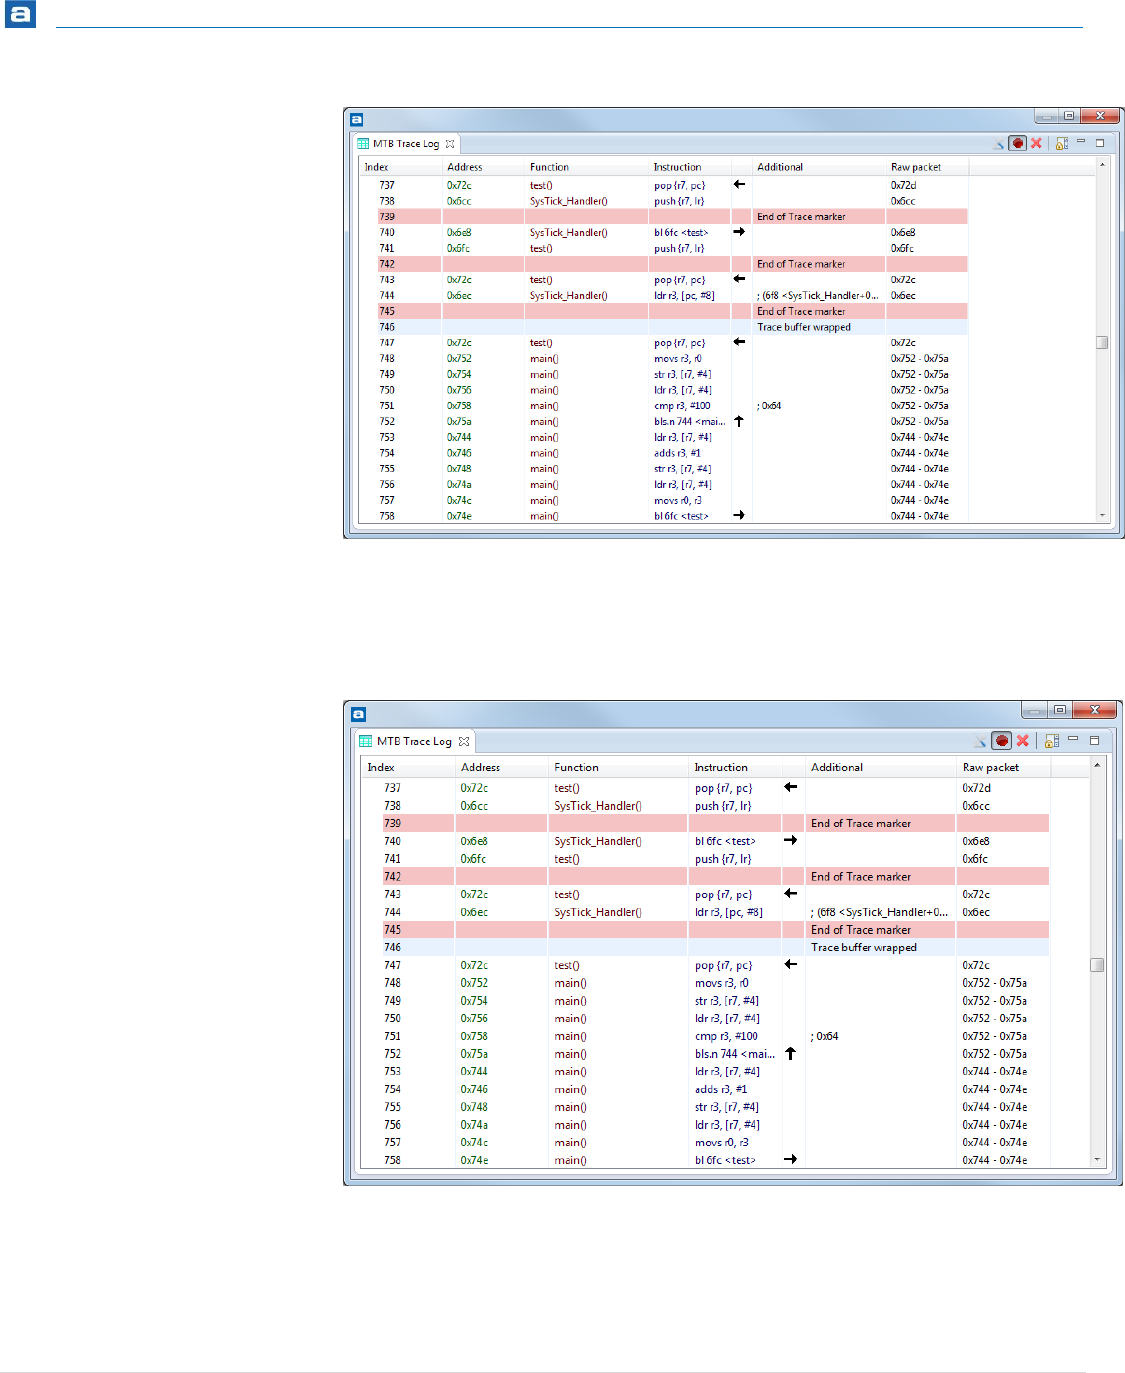The width and height of the screenshot is (1125, 1373).
Task: Maximize the MTB Trace Log view in upper window
Action: point(1100,143)
